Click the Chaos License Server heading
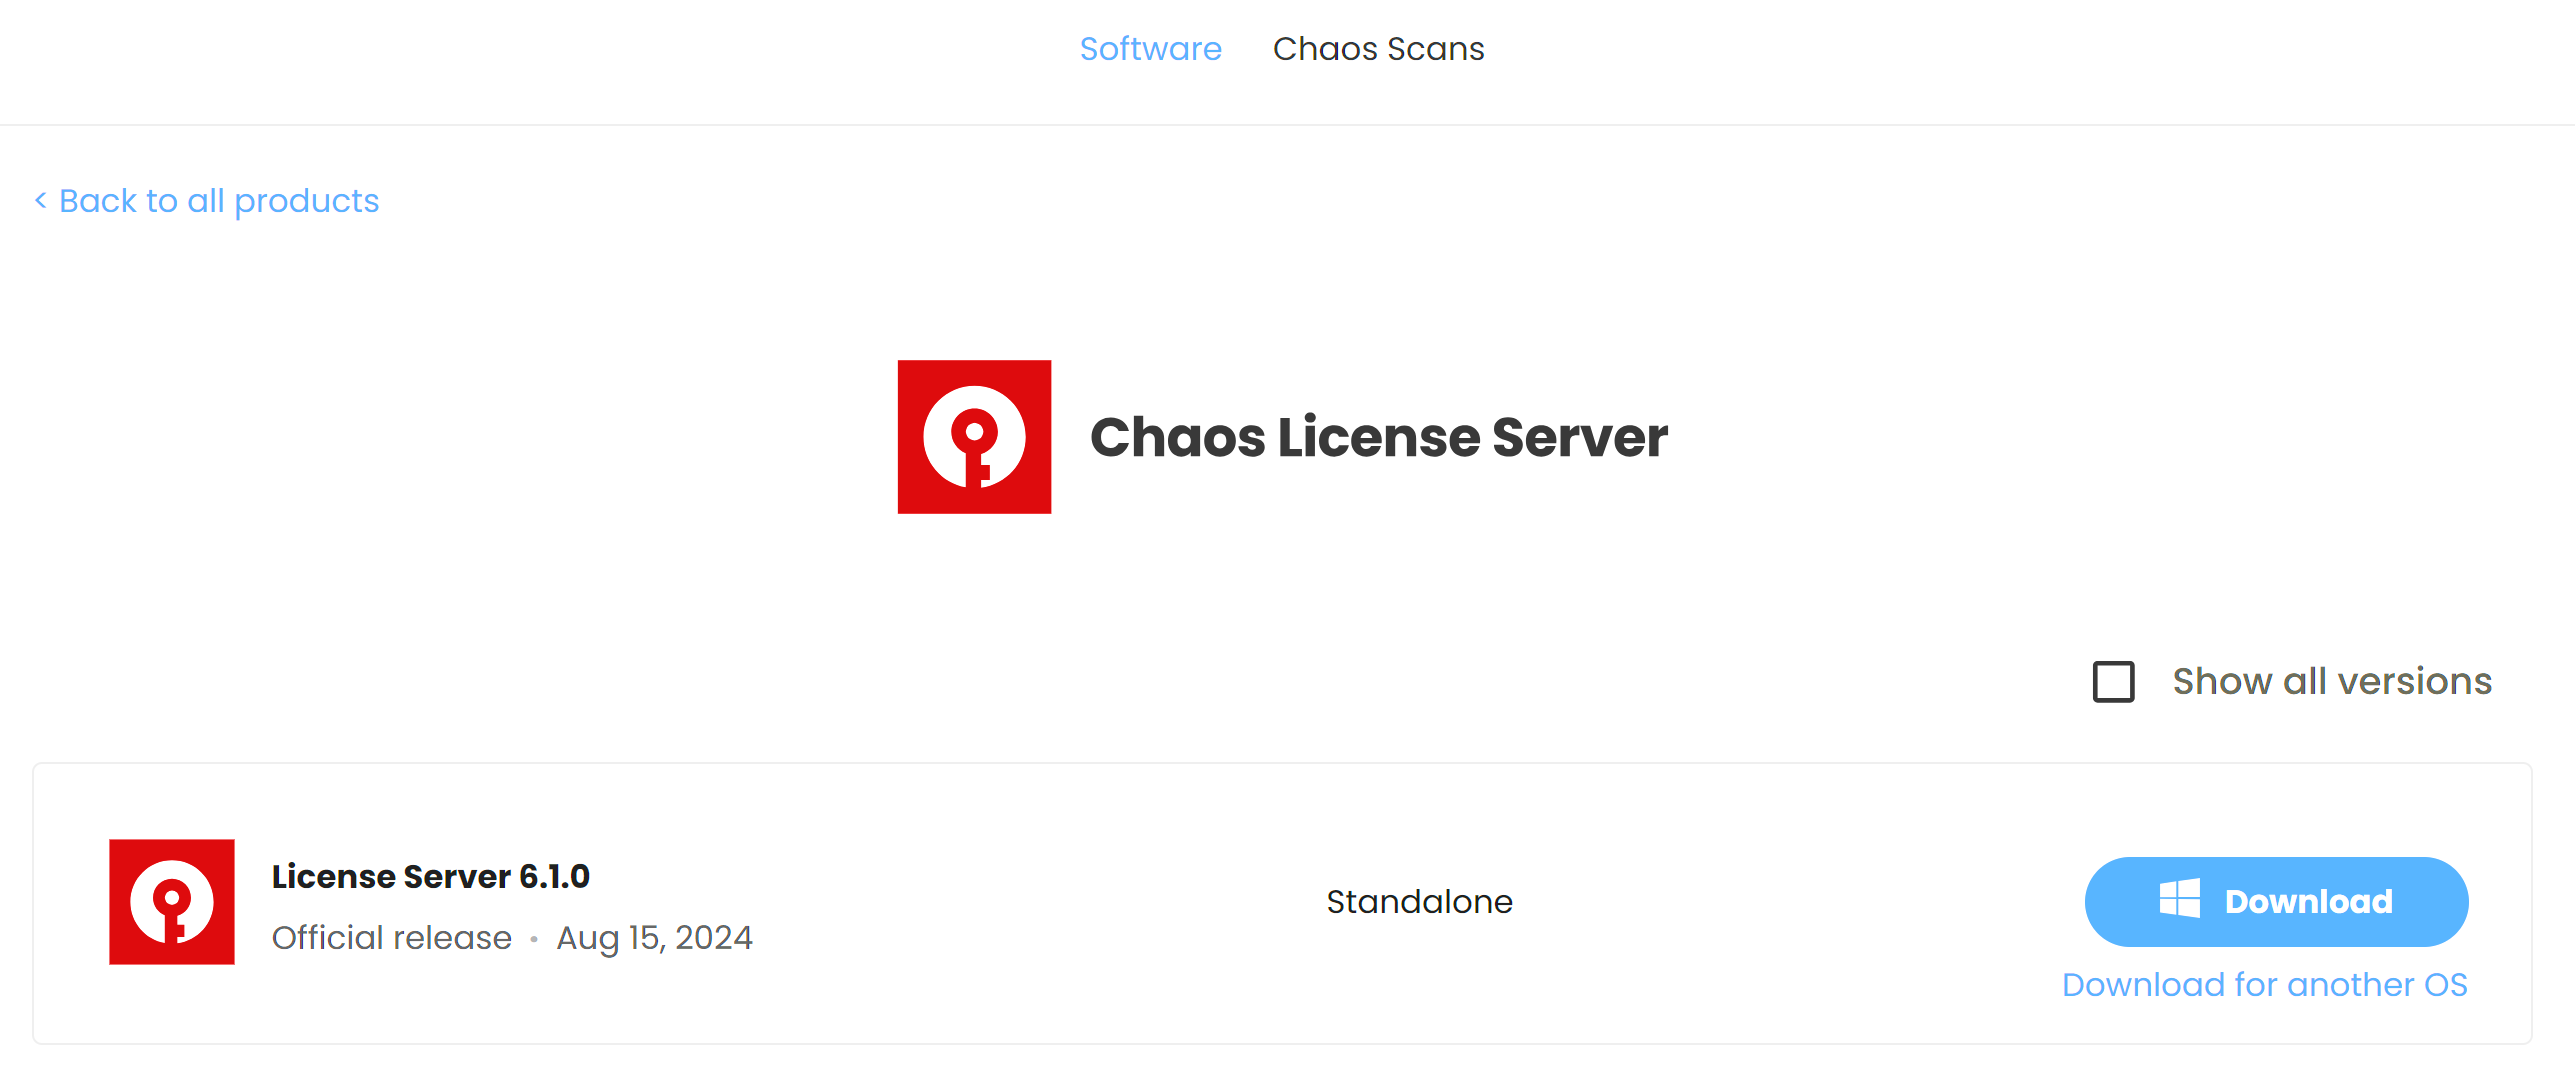This screenshot has width=2575, height=1075. [1379, 437]
